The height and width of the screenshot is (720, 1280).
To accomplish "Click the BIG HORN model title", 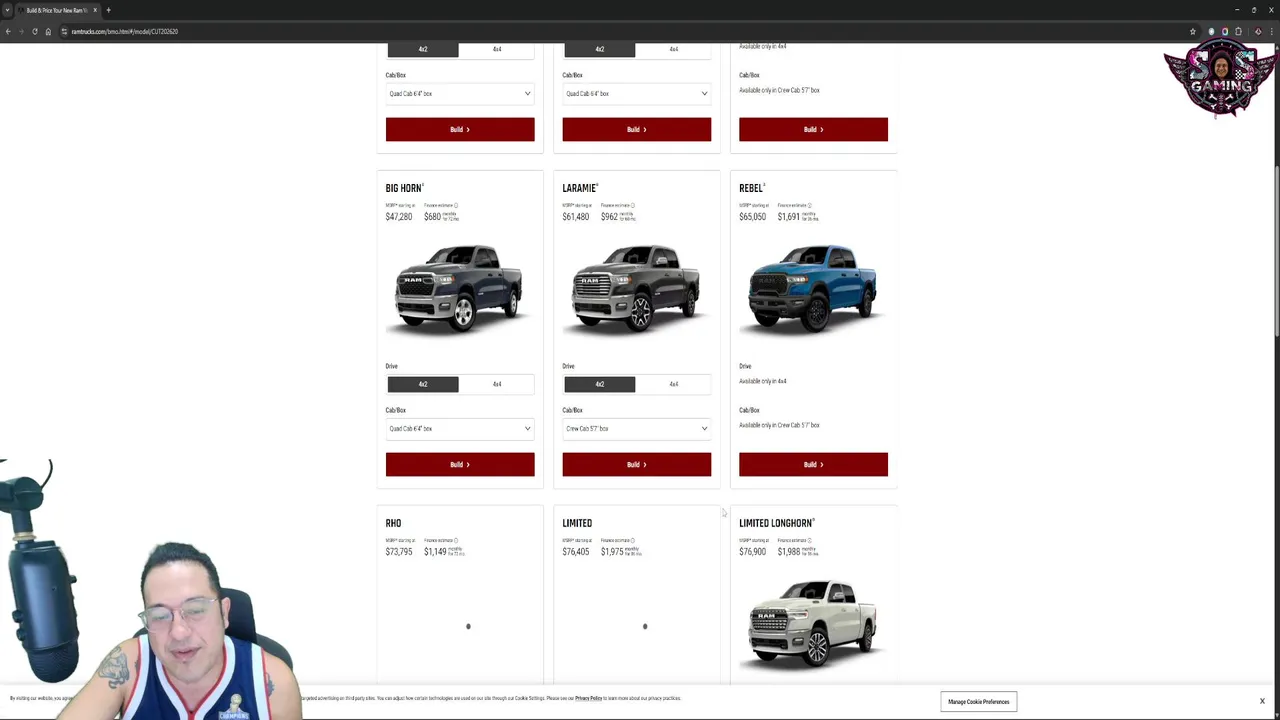I will coord(404,188).
